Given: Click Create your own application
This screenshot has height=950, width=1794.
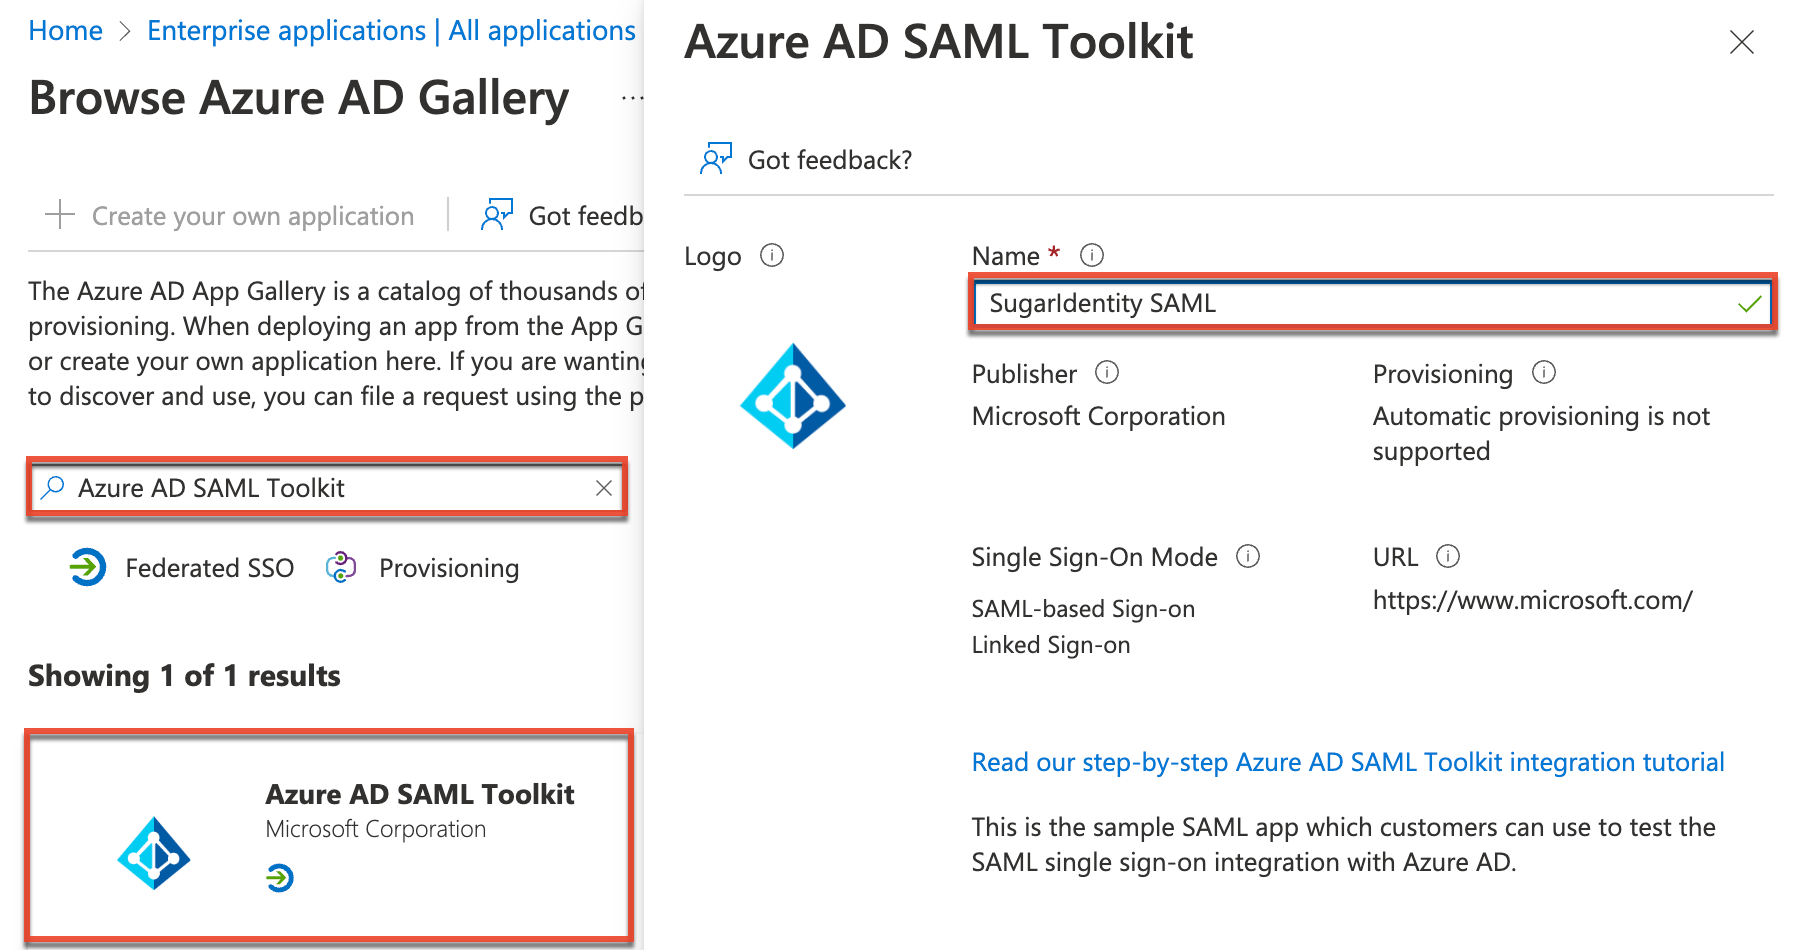Looking at the screenshot, I should click(x=253, y=215).
